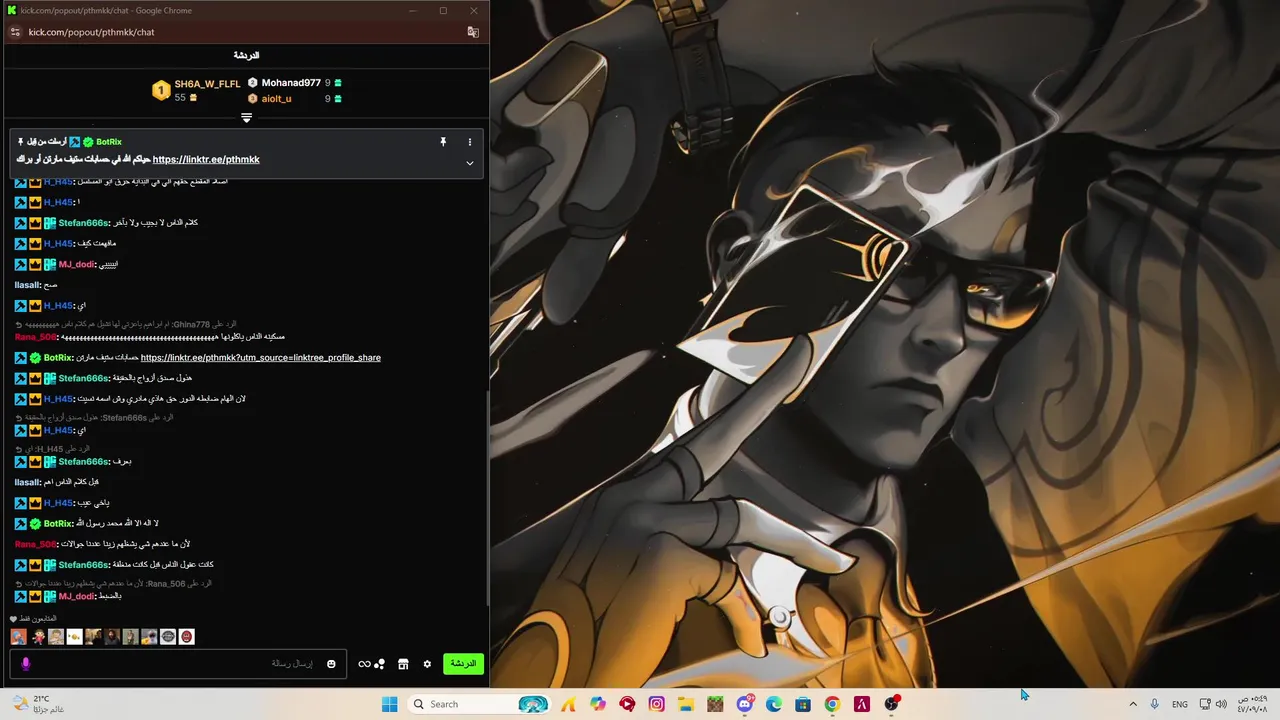The width and height of the screenshot is (1280, 720).
Task: Expand the pinned message chevron
Action: pos(470,163)
